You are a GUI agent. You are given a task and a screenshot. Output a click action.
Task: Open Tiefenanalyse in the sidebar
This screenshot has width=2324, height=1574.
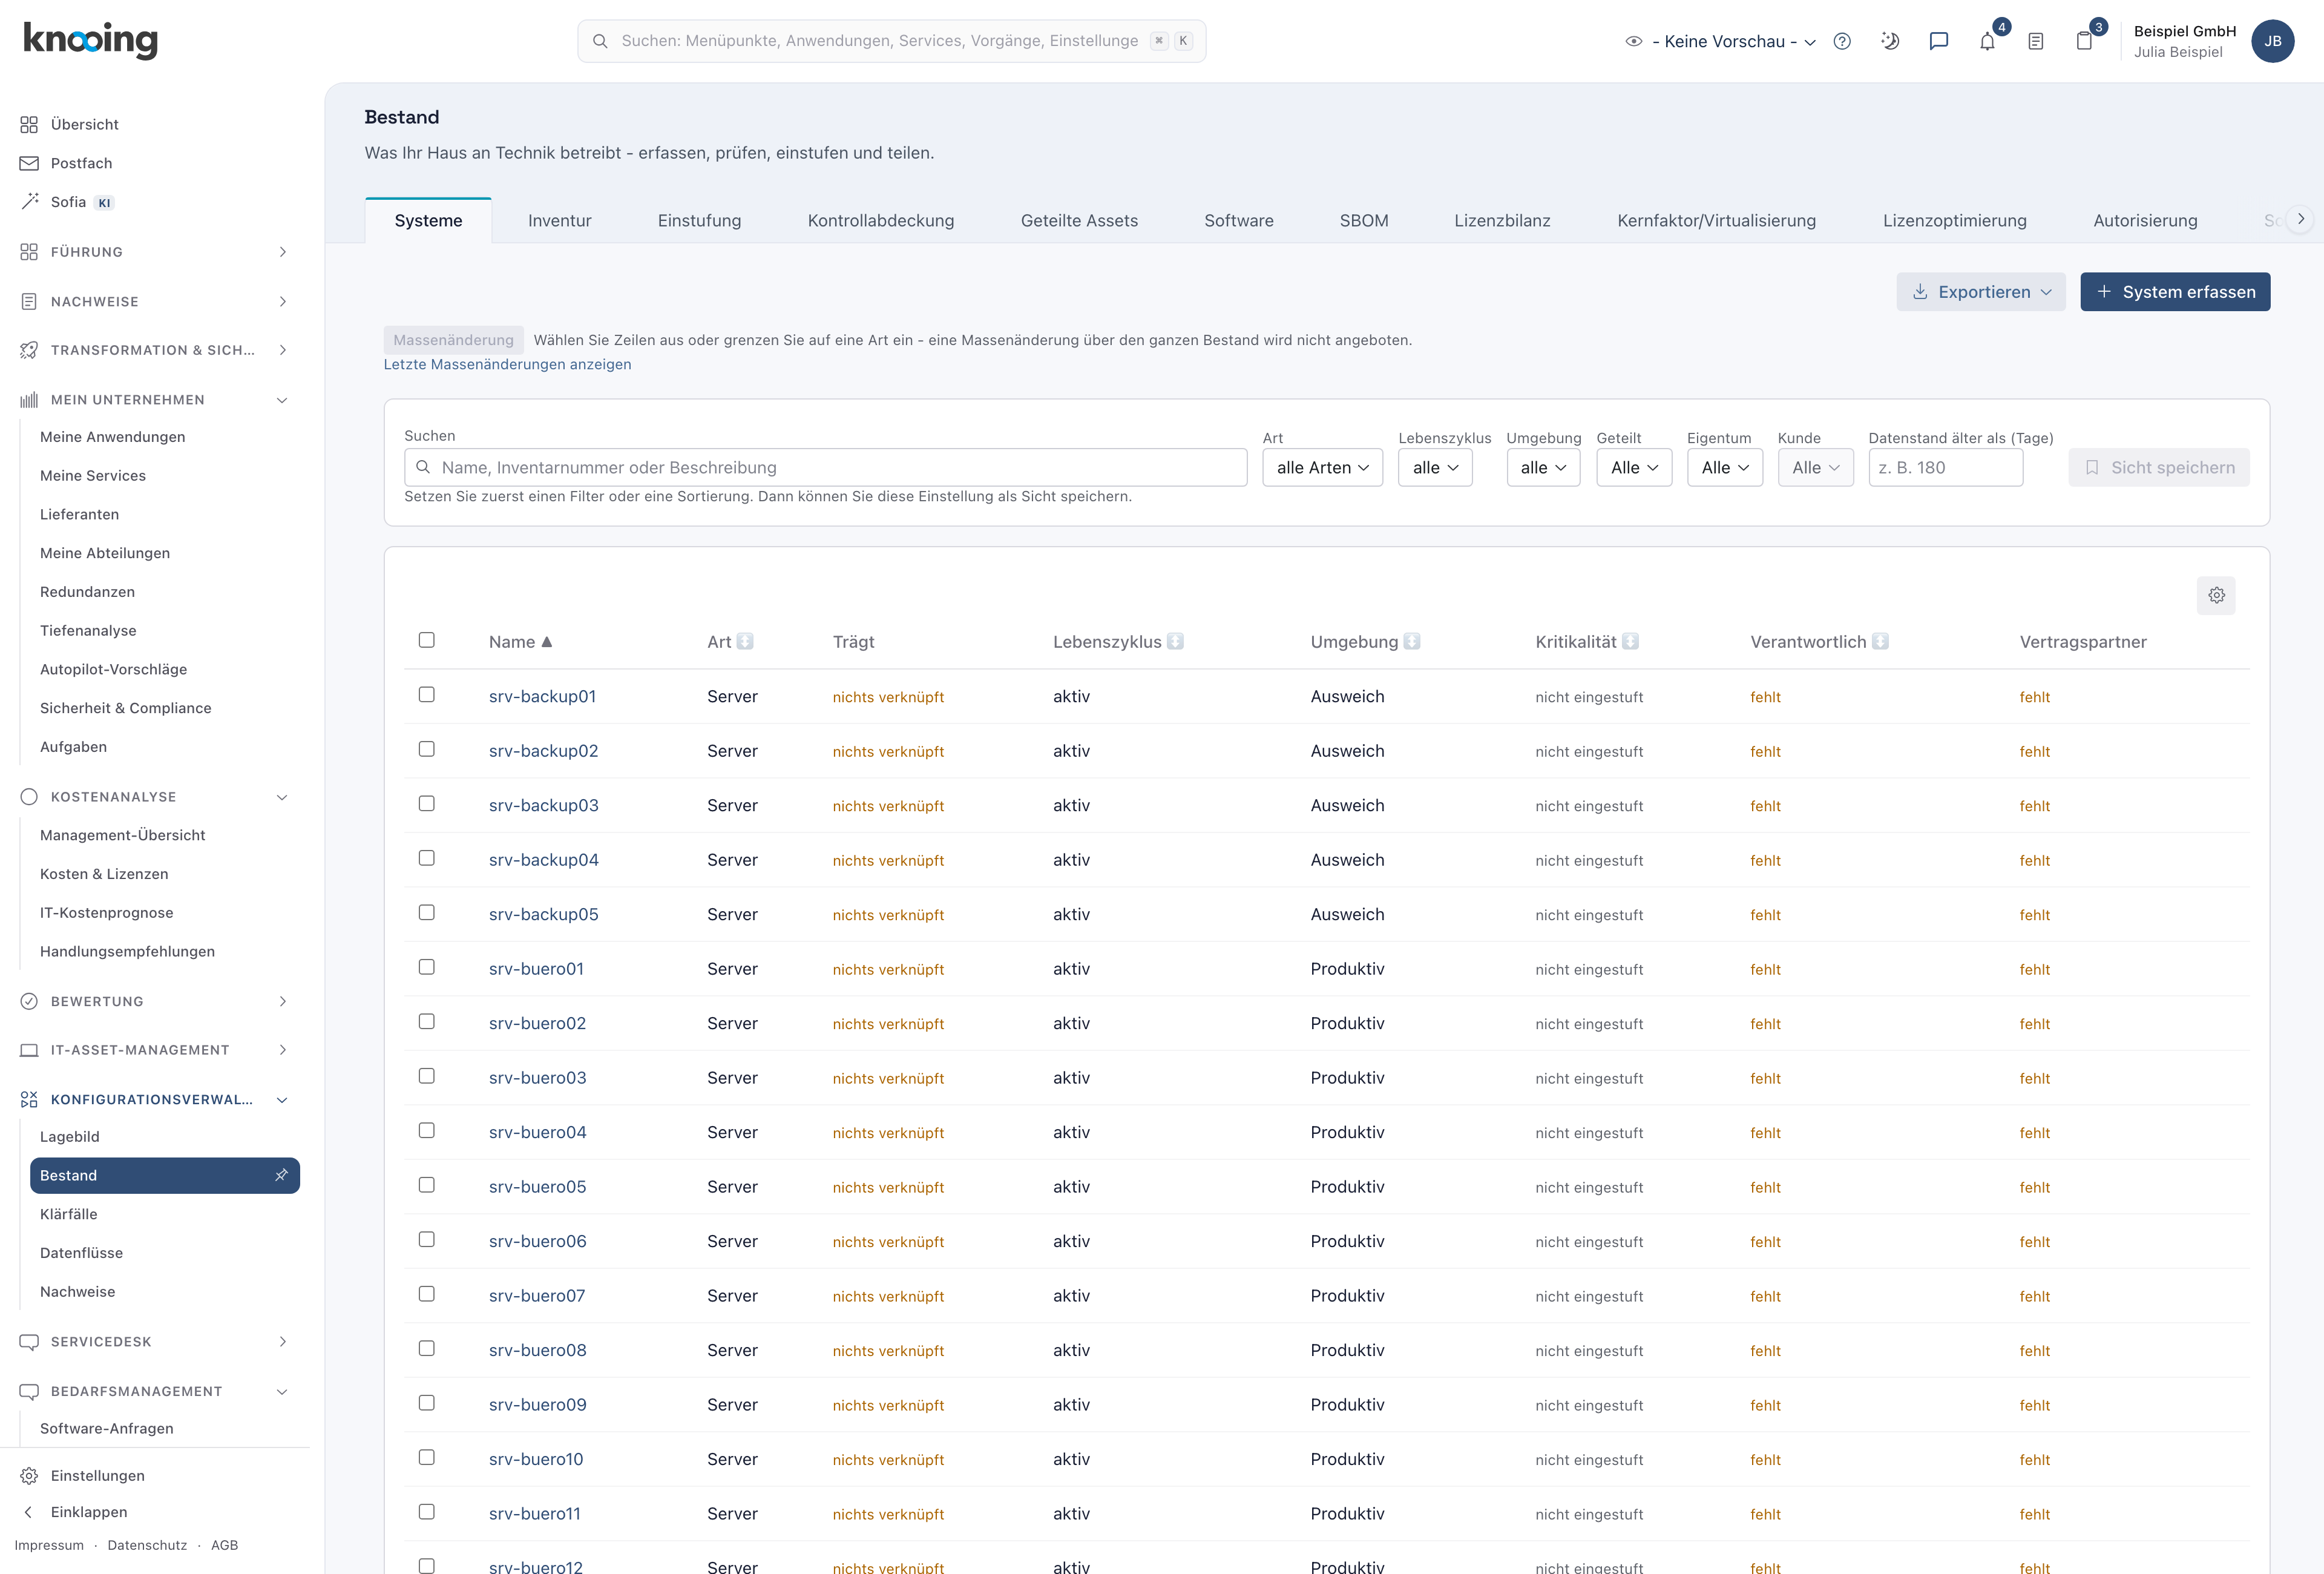click(x=88, y=630)
